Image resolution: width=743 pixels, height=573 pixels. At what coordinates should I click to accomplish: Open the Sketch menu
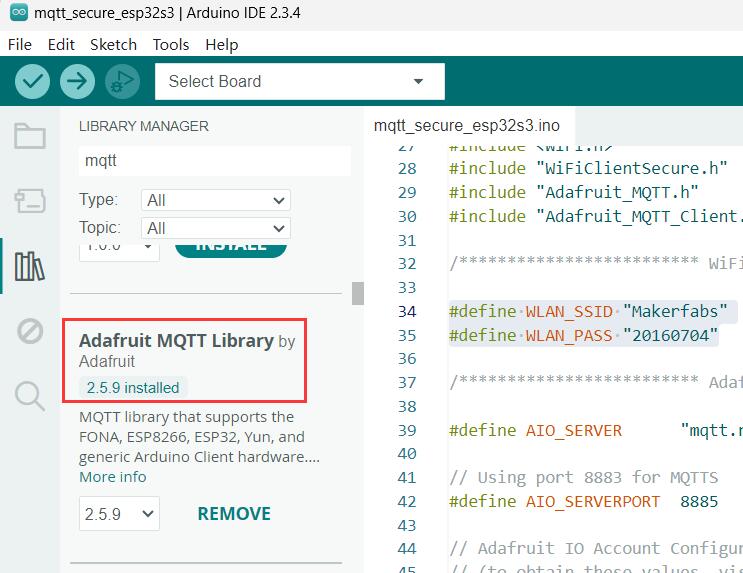[x=113, y=45]
